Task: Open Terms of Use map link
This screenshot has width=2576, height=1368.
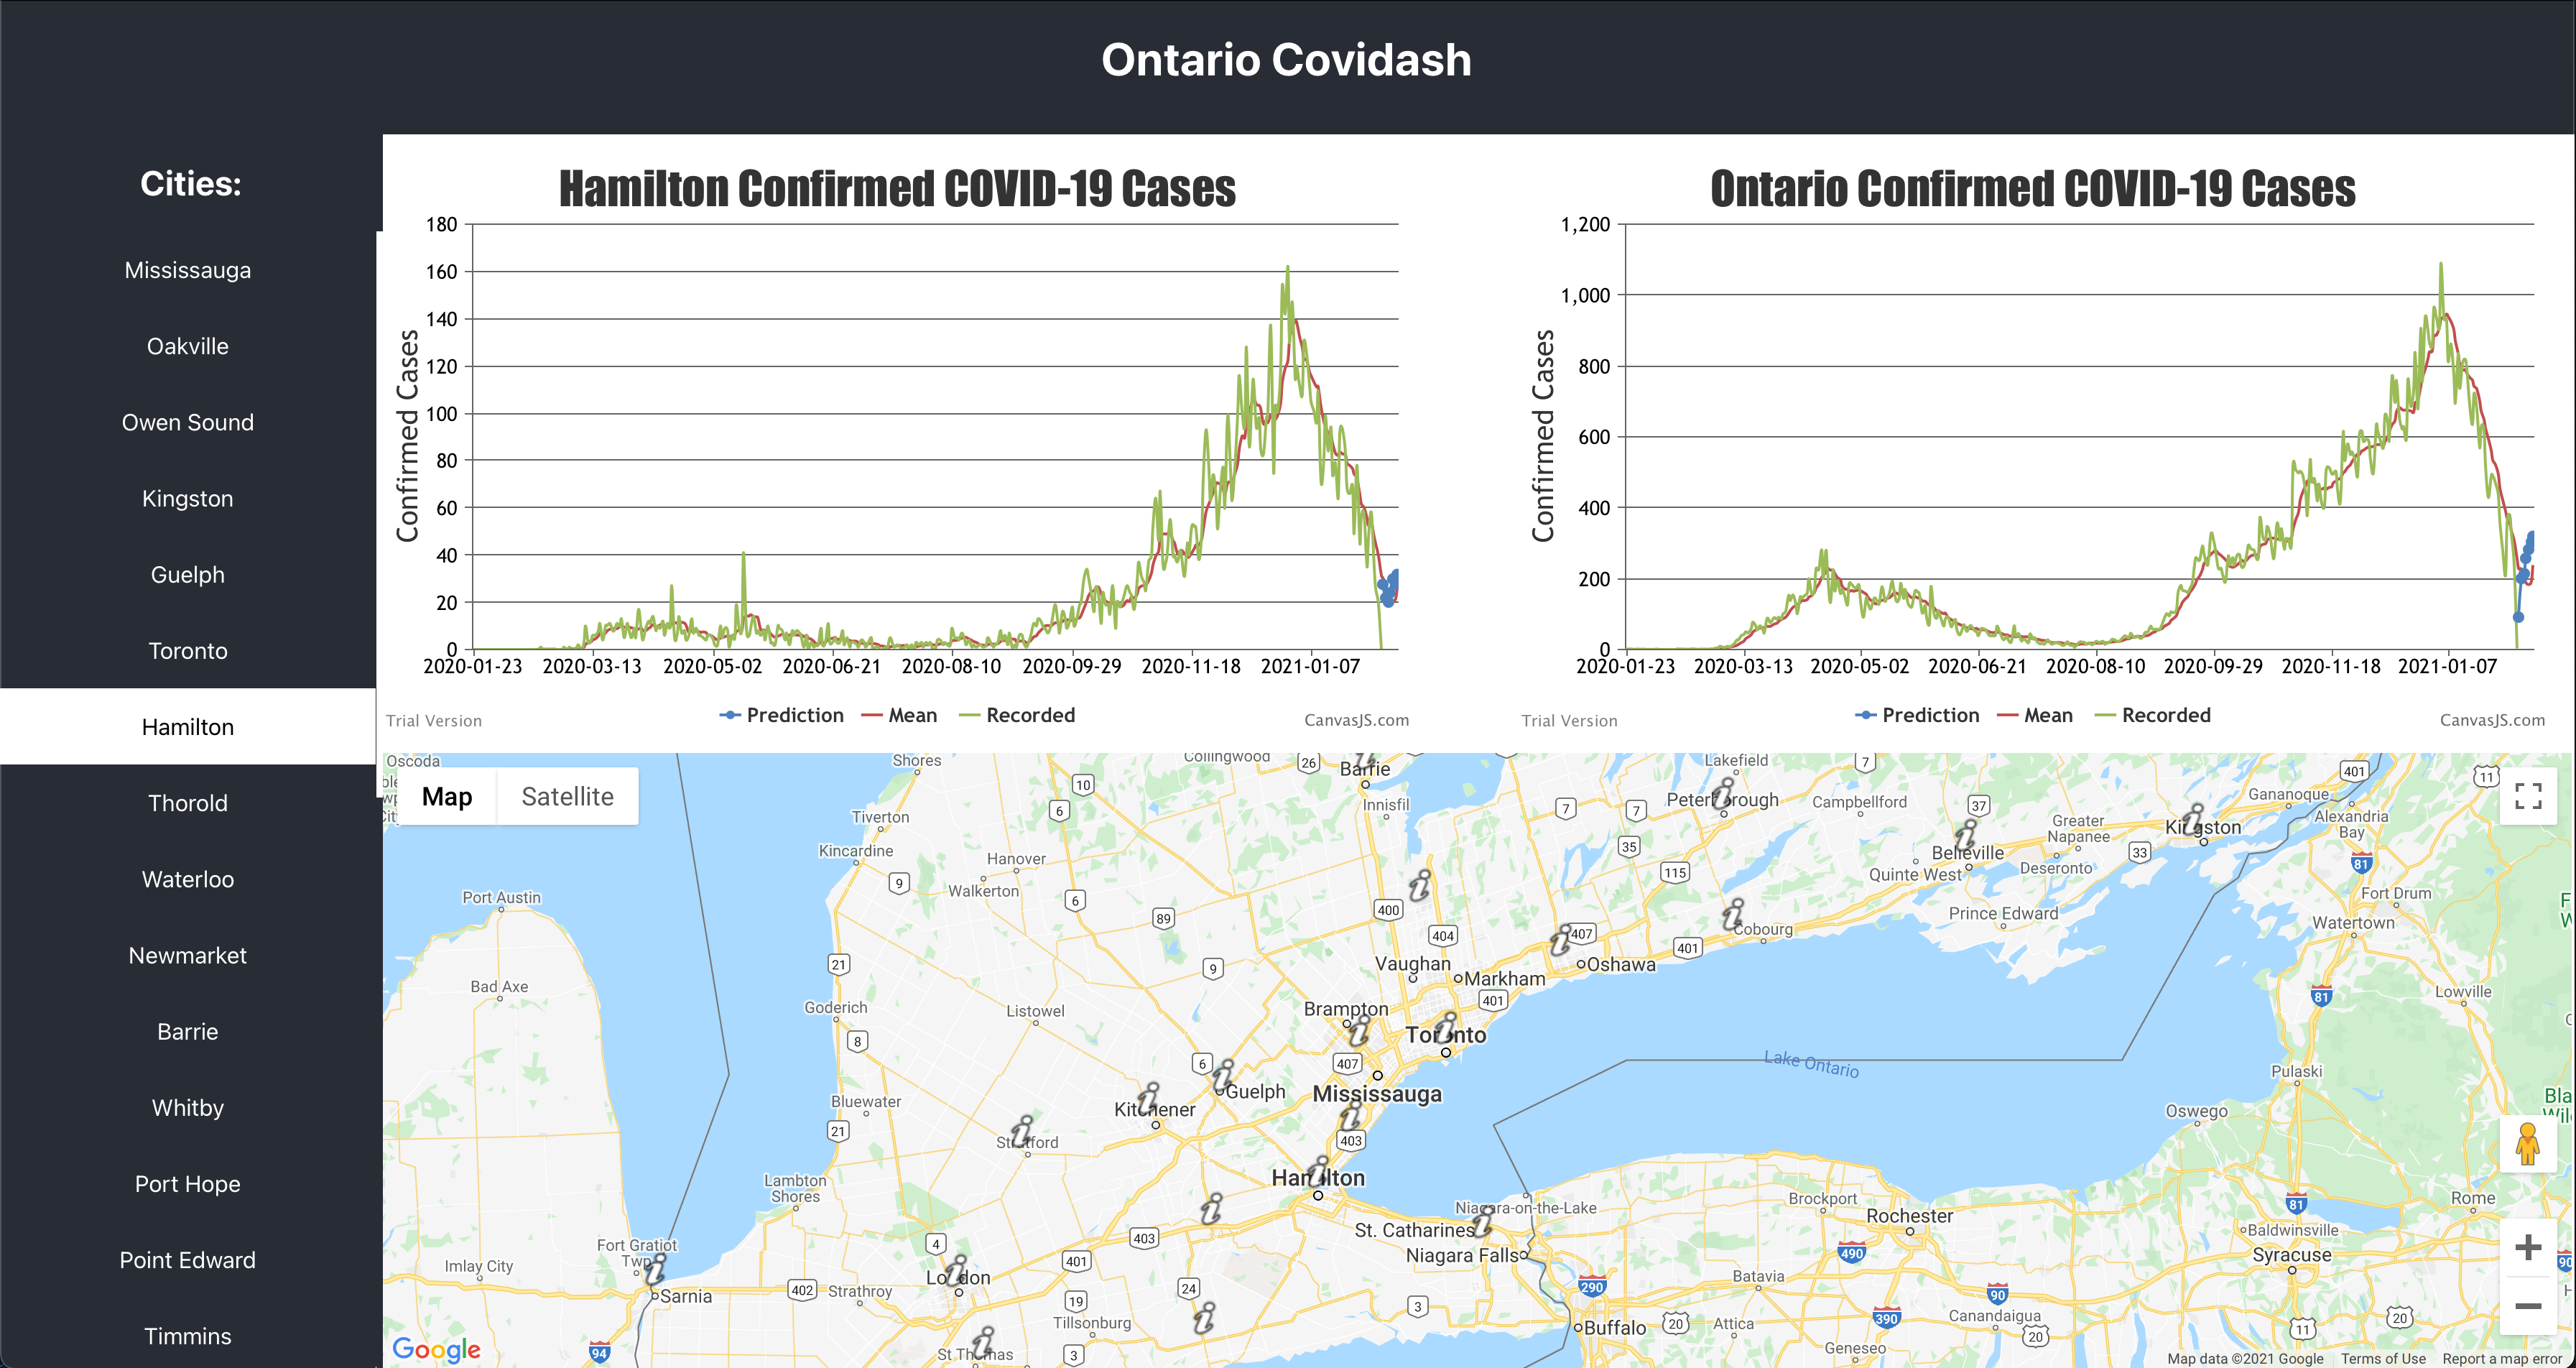Action: click(2383, 1358)
